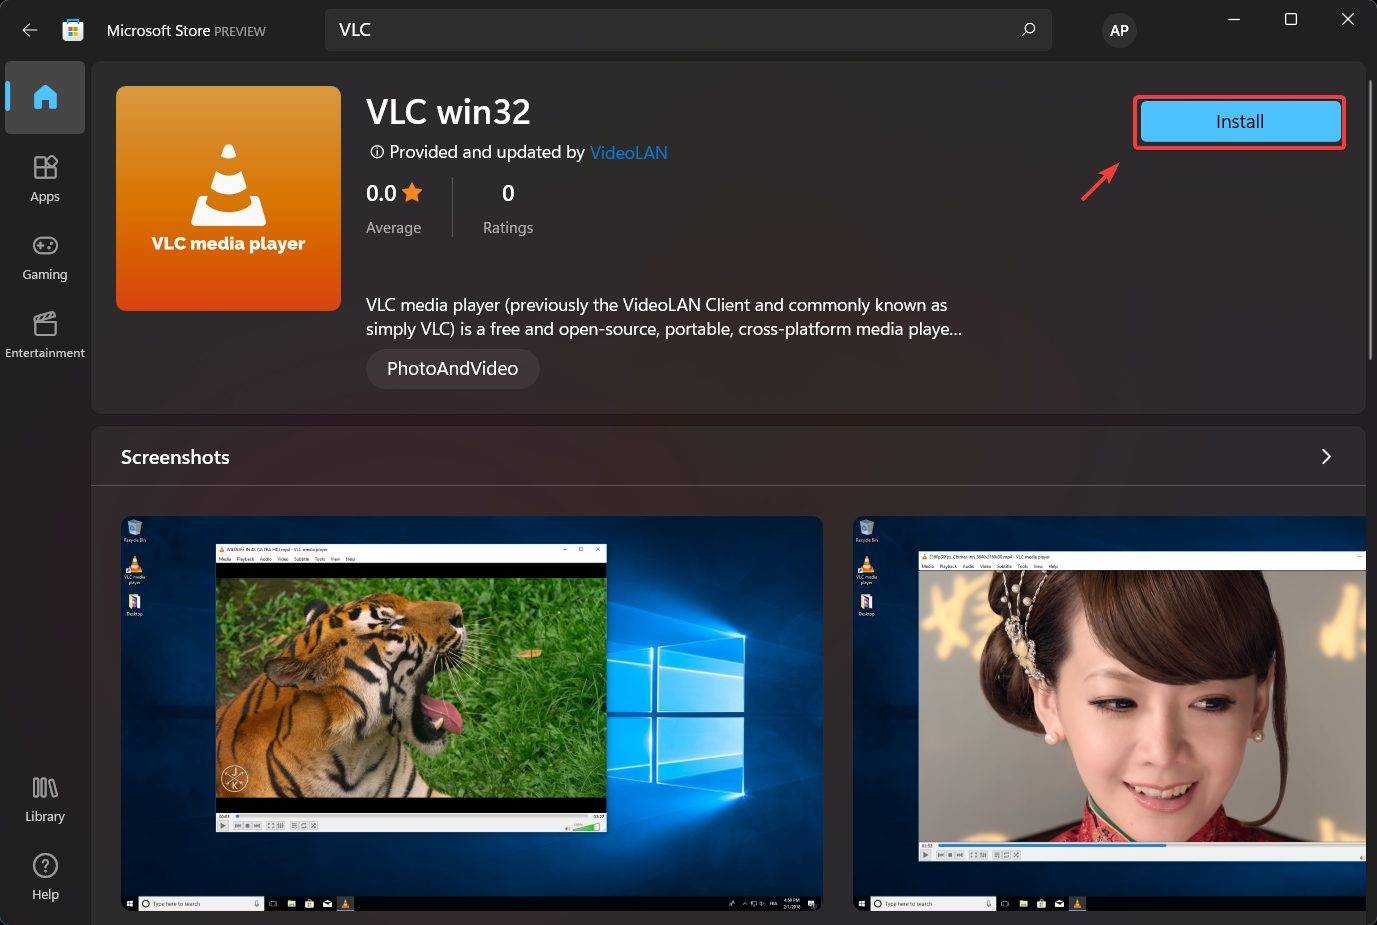Open the AP account profile menu
Viewport: 1377px width, 925px height.
pos(1119,30)
